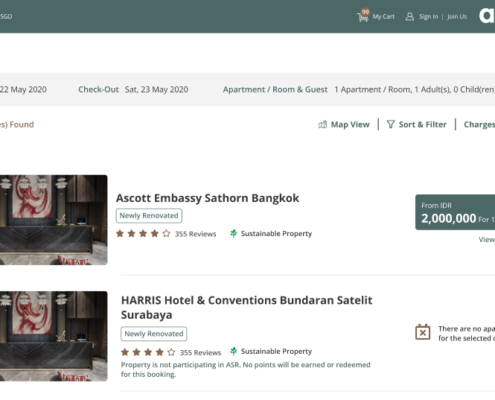Click the calendar unavailable icon for HARRIS Hotel
Screen dimensions: 495x400
point(423,332)
